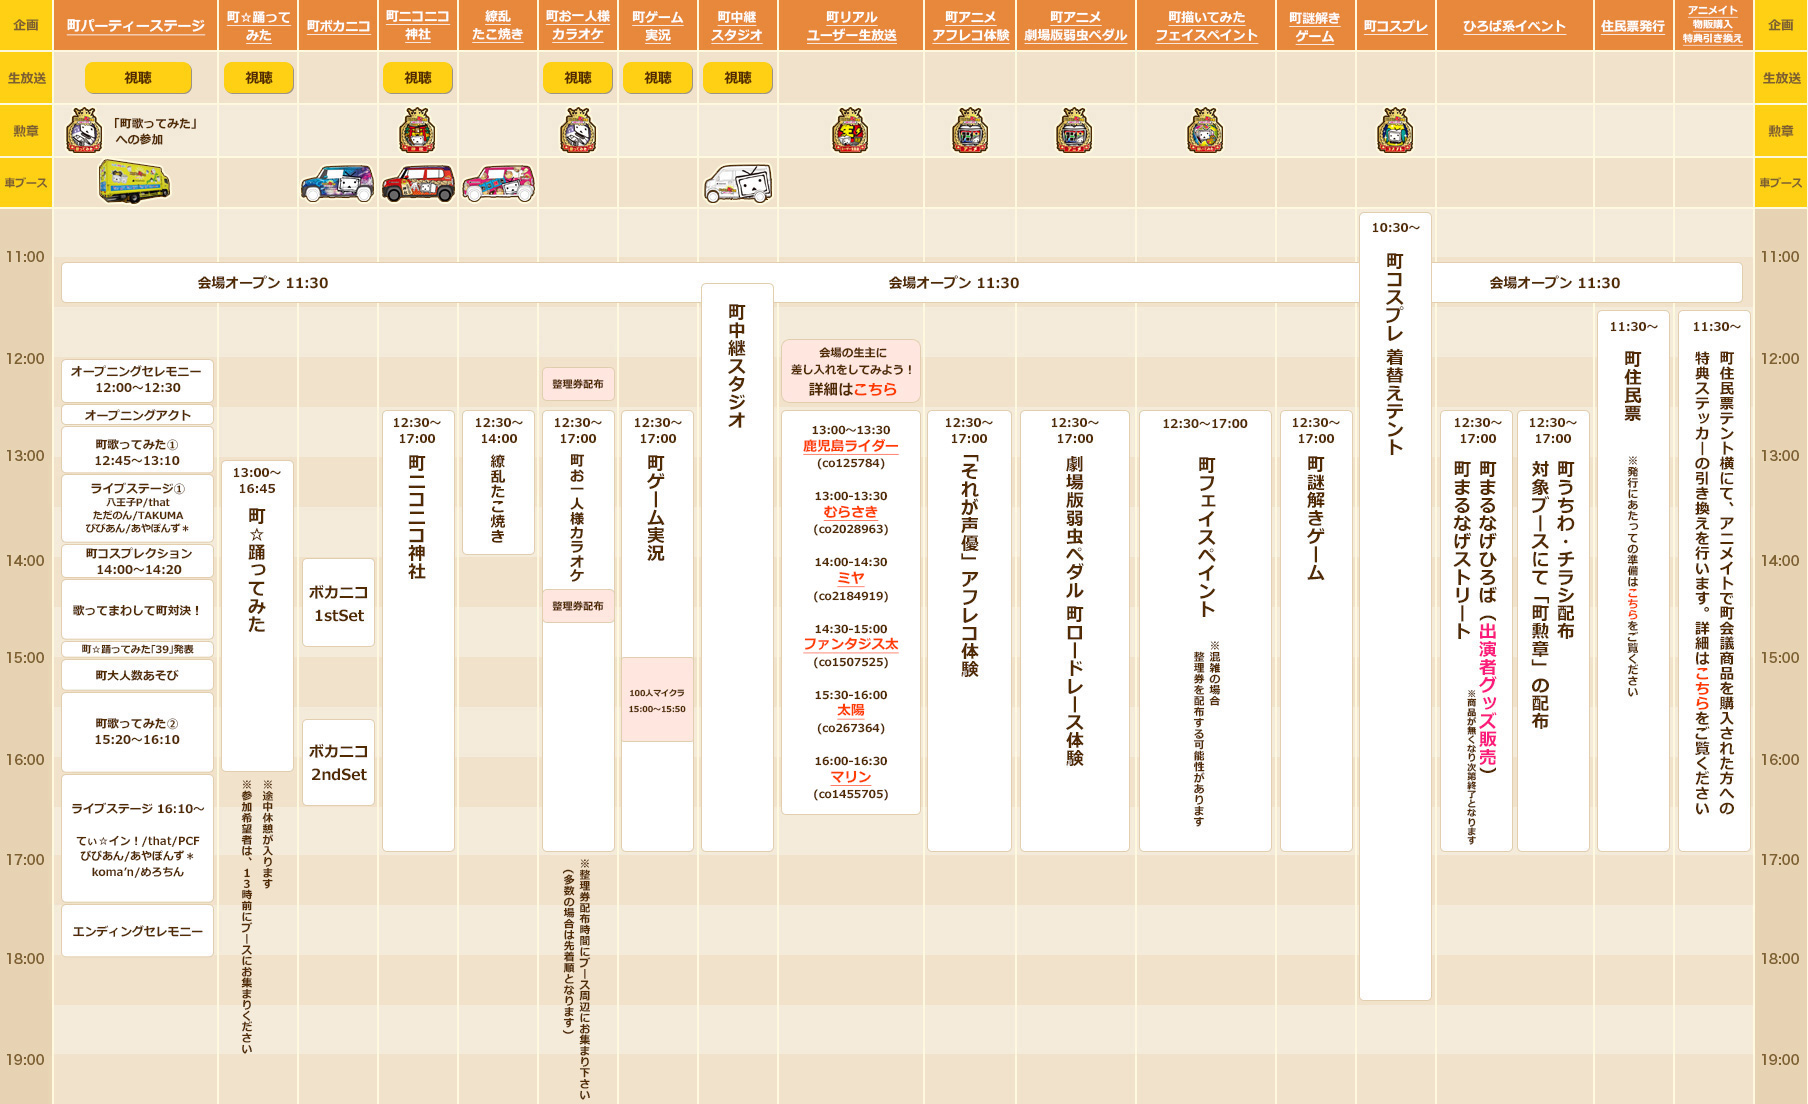
Task: Open the ひろば系イベント header link
Action: click(x=1514, y=26)
